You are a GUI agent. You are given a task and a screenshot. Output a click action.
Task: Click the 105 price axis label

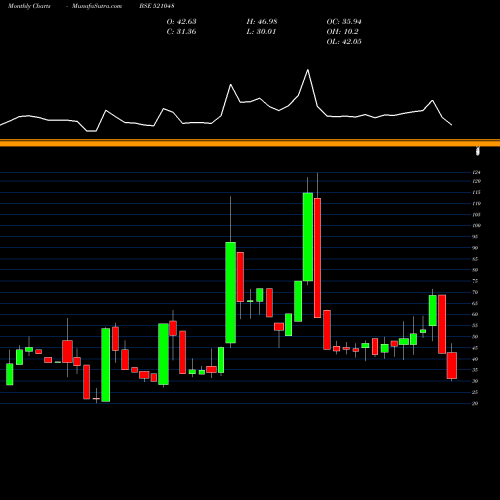coord(476,215)
